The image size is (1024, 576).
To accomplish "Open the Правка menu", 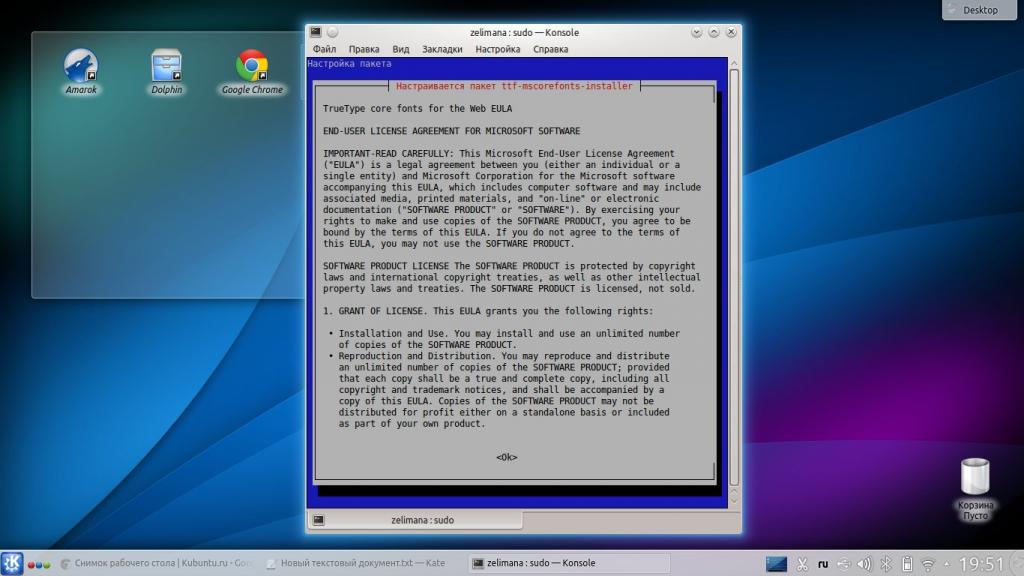I will pyautogui.click(x=364, y=49).
